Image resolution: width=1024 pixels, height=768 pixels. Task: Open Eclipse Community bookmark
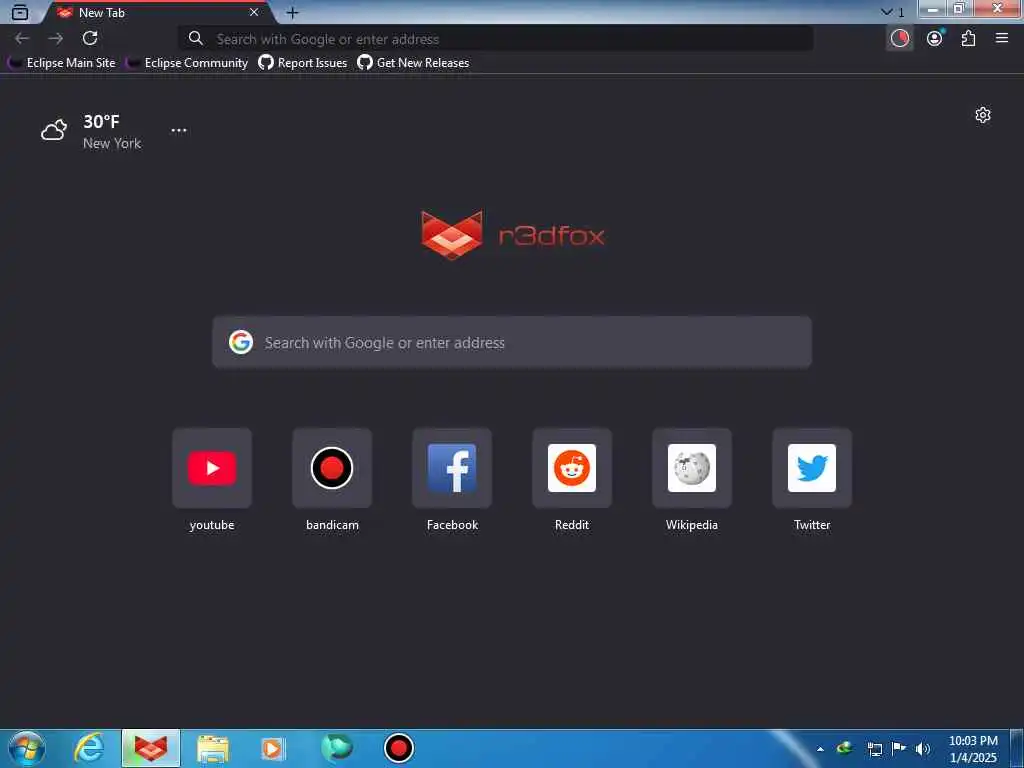(x=187, y=63)
